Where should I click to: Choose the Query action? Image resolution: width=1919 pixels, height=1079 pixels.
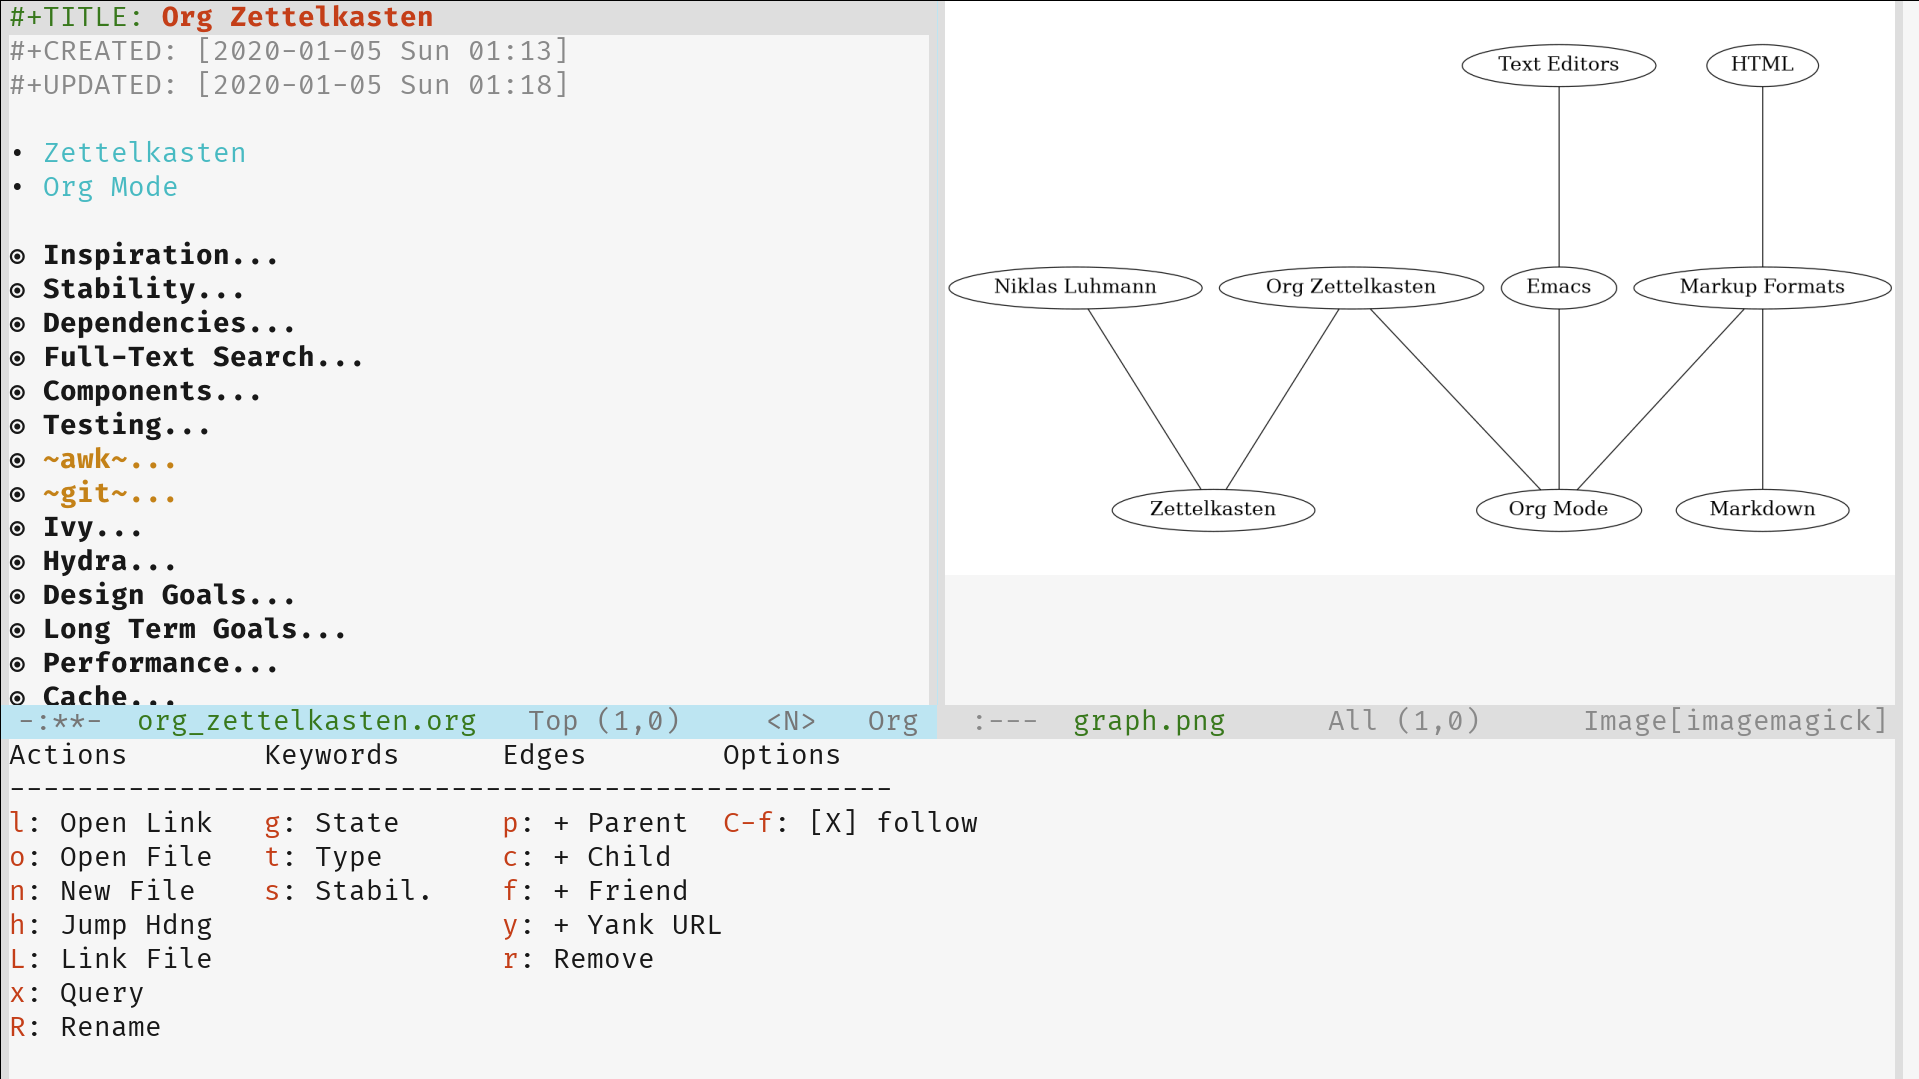77,993
